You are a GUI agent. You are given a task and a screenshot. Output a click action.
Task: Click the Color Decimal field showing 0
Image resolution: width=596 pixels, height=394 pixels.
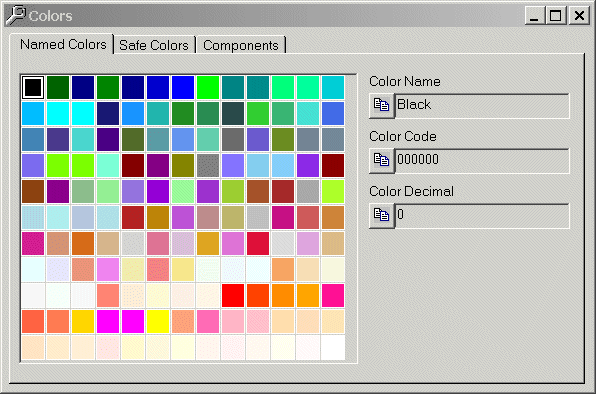coord(482,215)
